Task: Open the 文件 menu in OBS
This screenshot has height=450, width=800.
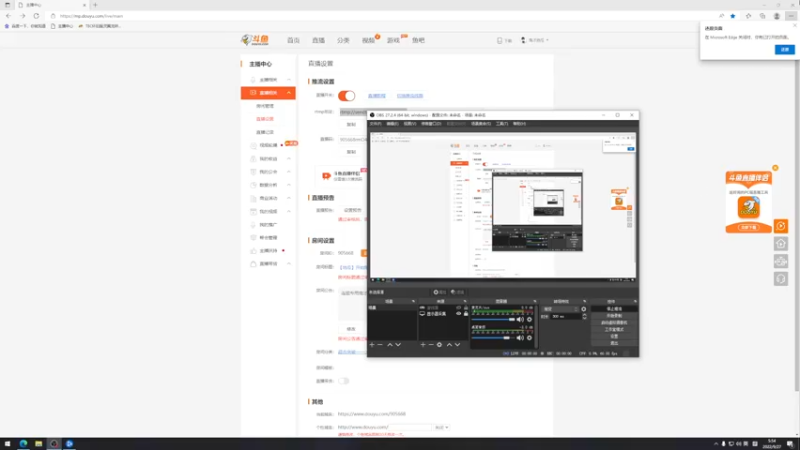Action: (375, 124)
